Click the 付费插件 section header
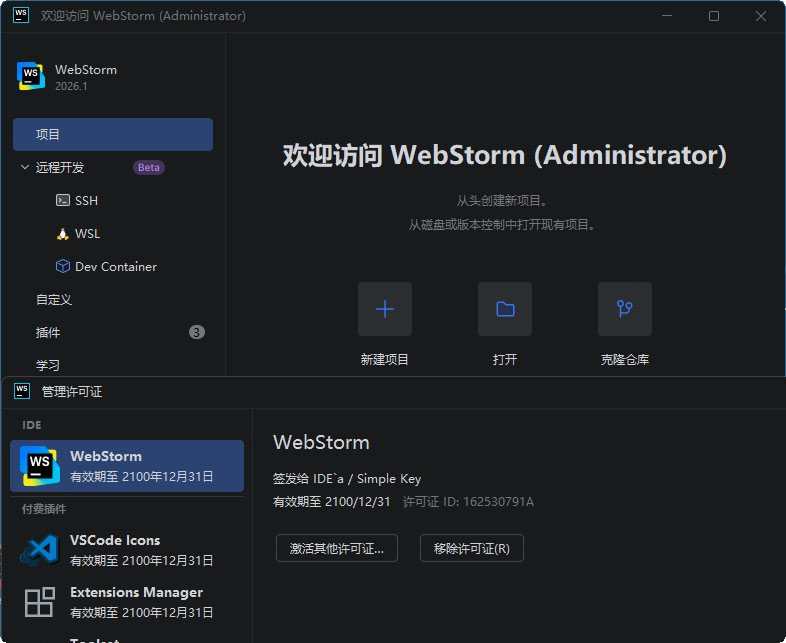The image size is (786, 643). click(x=44, y=509)
